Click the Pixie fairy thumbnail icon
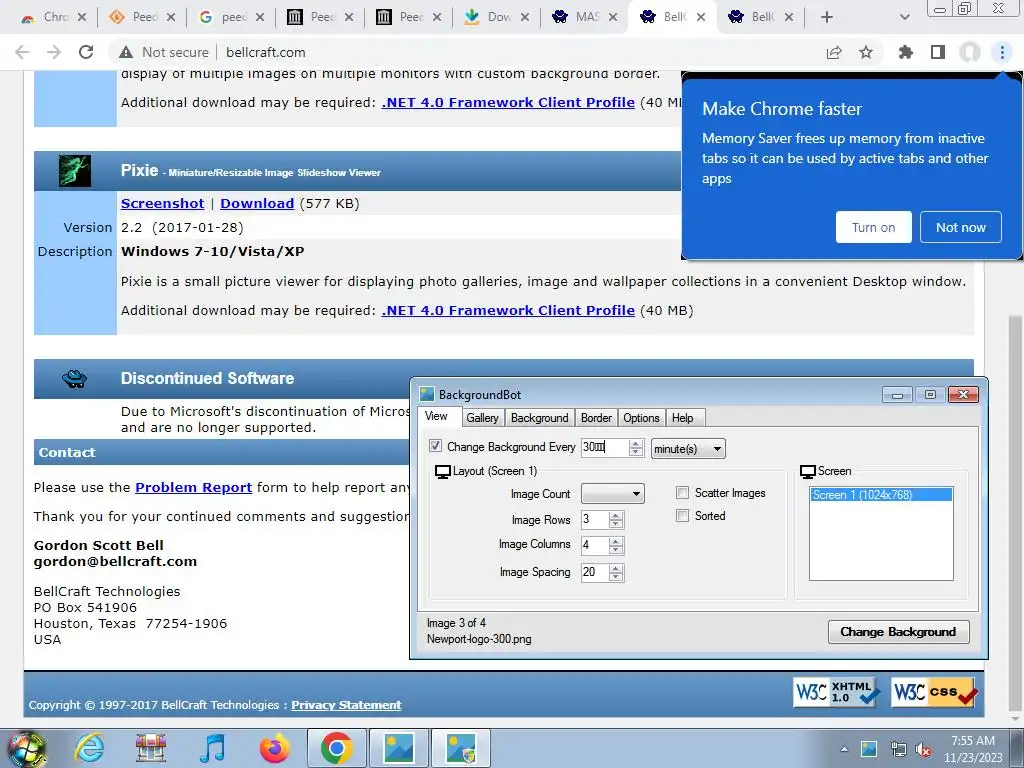This screenshot has height=768, width=1024. pos(75,171)
